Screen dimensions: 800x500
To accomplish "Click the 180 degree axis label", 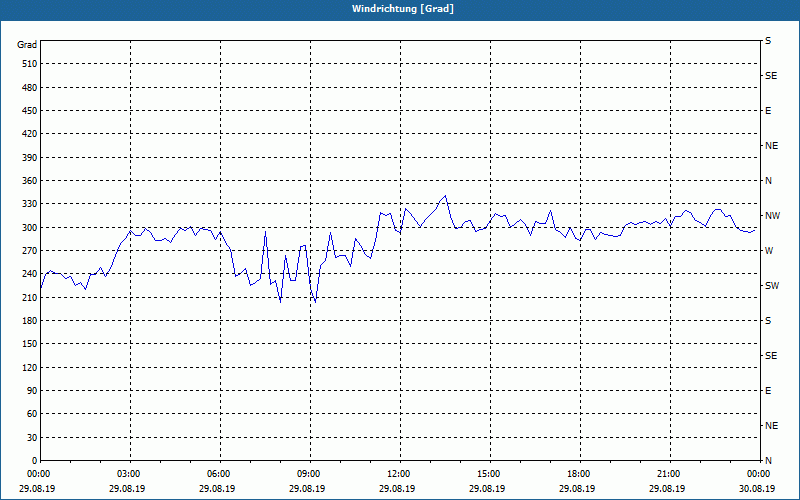I will click(x=30, y=321).
